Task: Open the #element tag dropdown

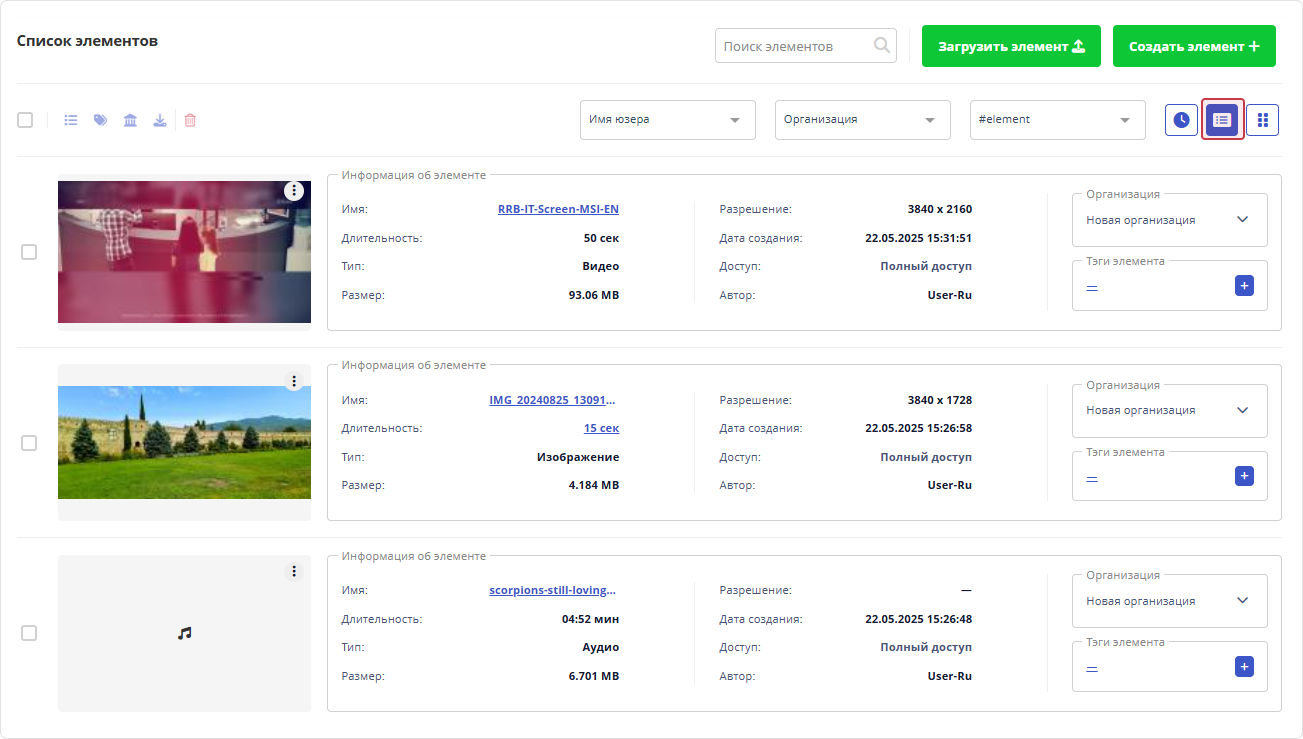Action: click(x=1057, y=120)
